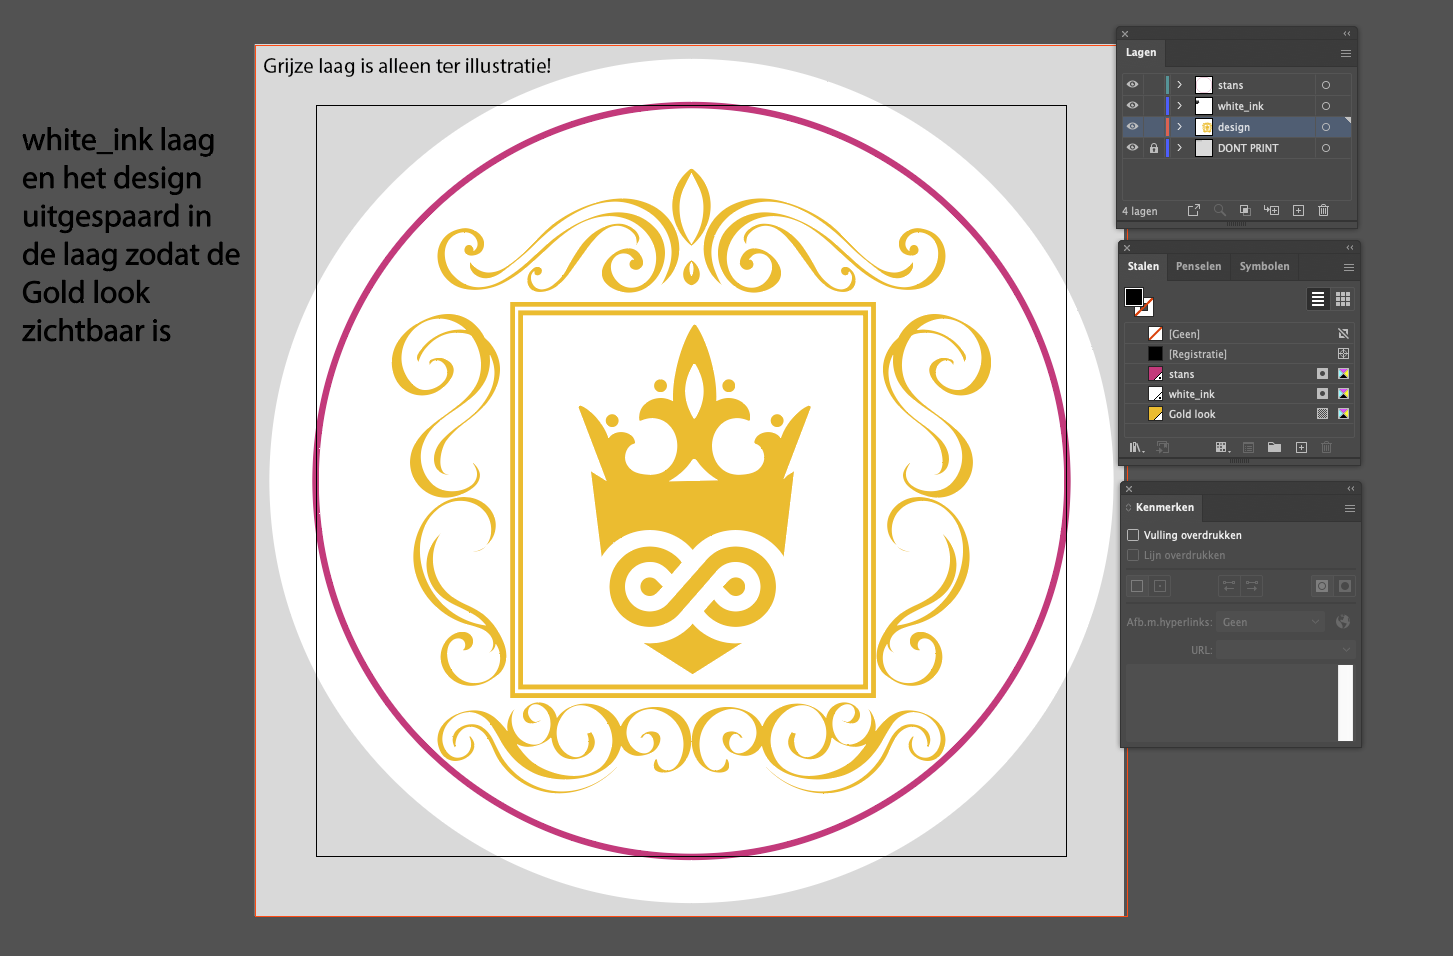Open the Afb.m.hyperlinks dropdown
The image size is (1453, 956).
point(1271,622)
